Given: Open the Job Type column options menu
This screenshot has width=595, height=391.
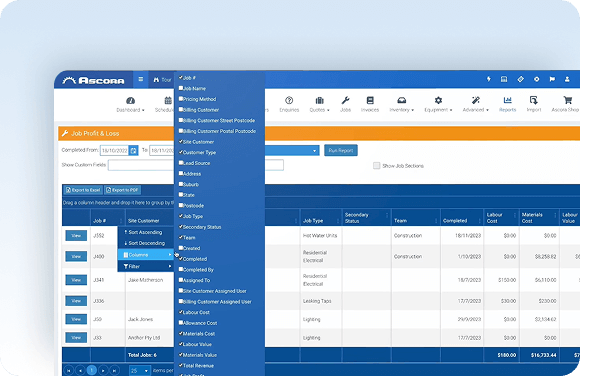Looking at the screenshot, I should (338, 221).
